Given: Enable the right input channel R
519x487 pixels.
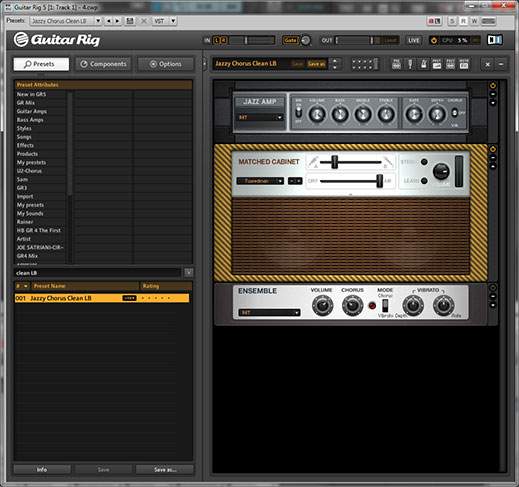Looking at the screenshot, I should tap(224, 40).
